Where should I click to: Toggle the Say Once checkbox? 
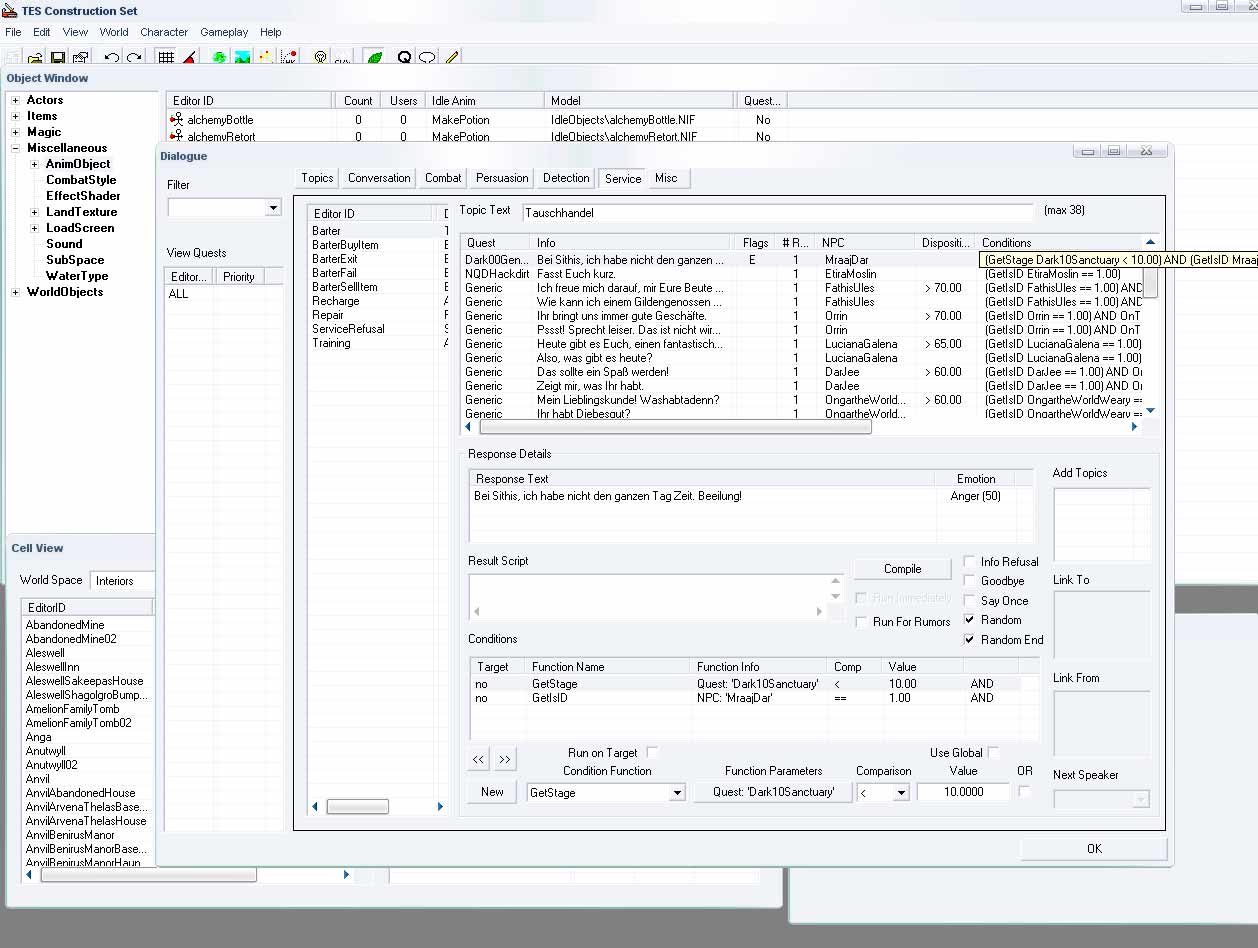click(x=970, y=601)
